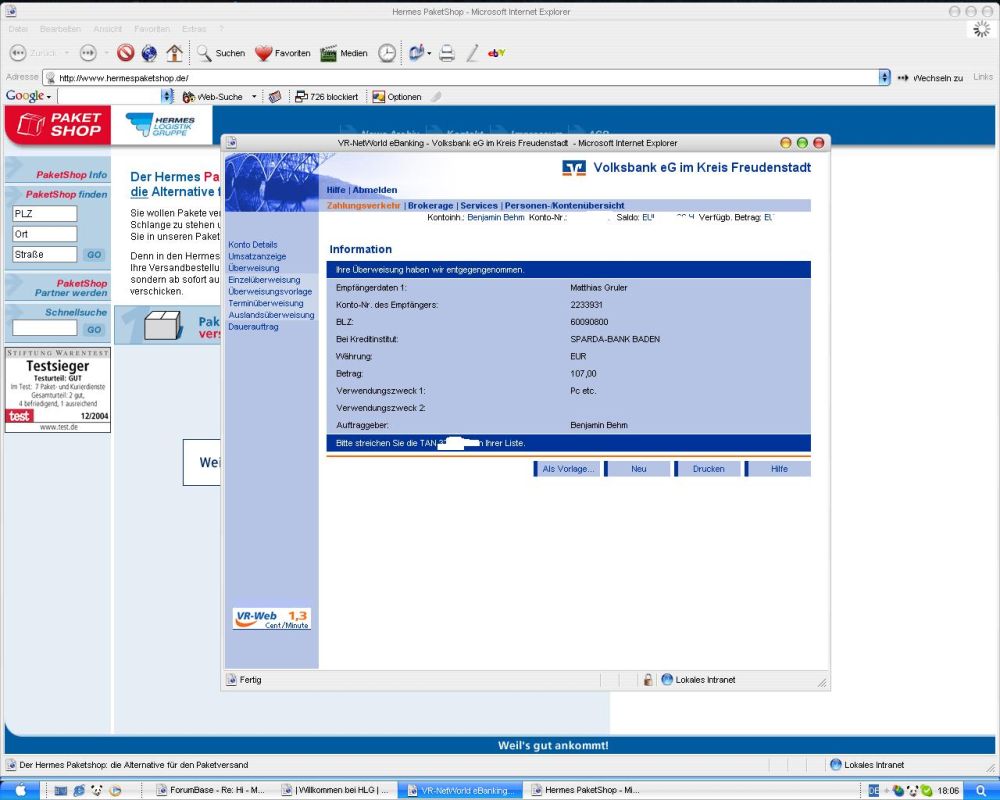
Task: Open History clock icon
Action: coord(386,53)
